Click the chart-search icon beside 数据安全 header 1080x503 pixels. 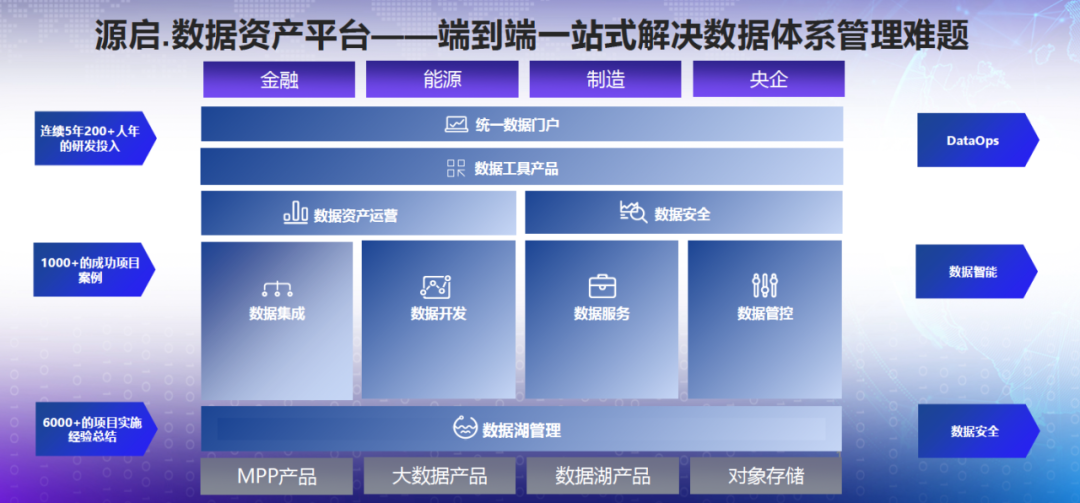[632, 212]
